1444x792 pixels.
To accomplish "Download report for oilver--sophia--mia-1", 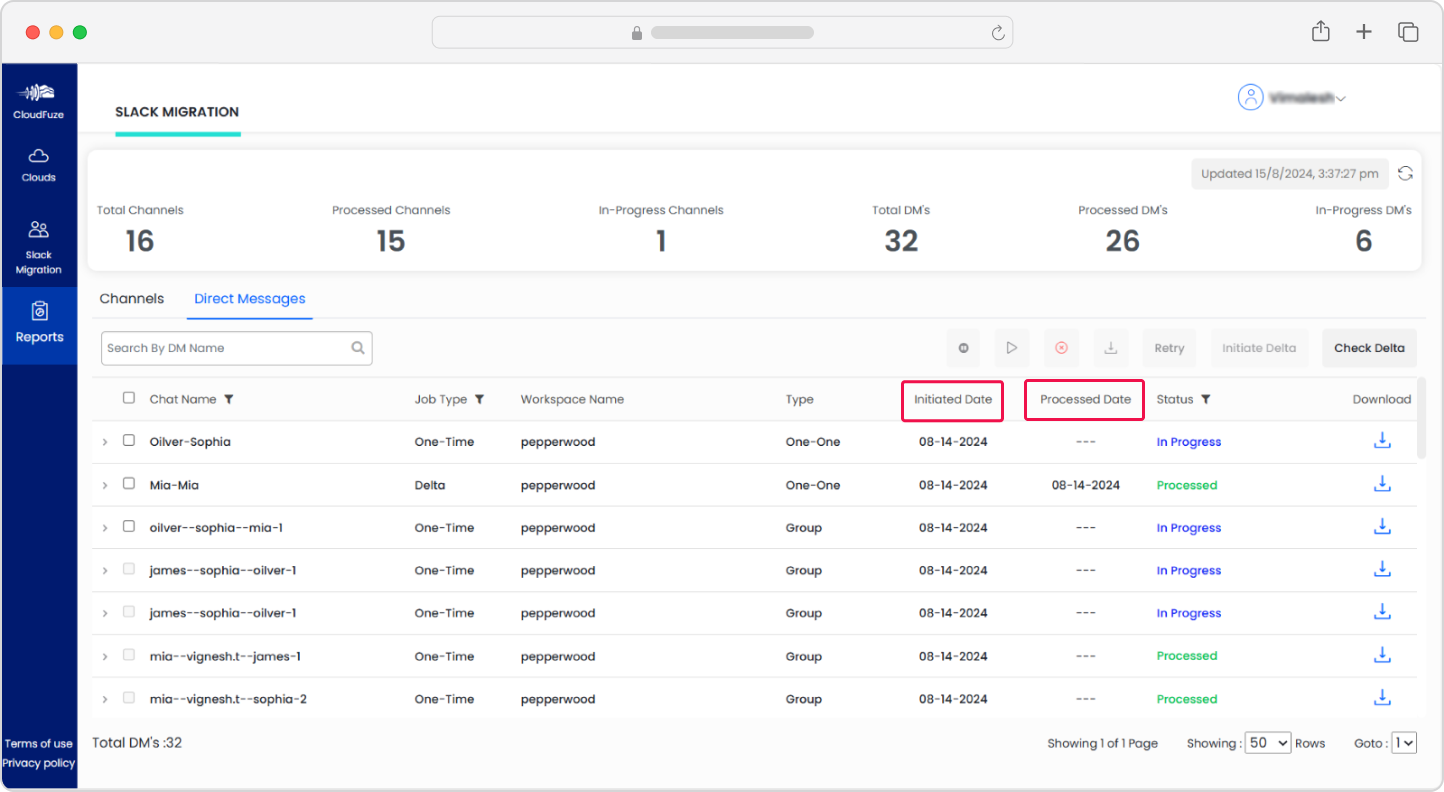I will pyautogui.click(x=1382, y=526).
